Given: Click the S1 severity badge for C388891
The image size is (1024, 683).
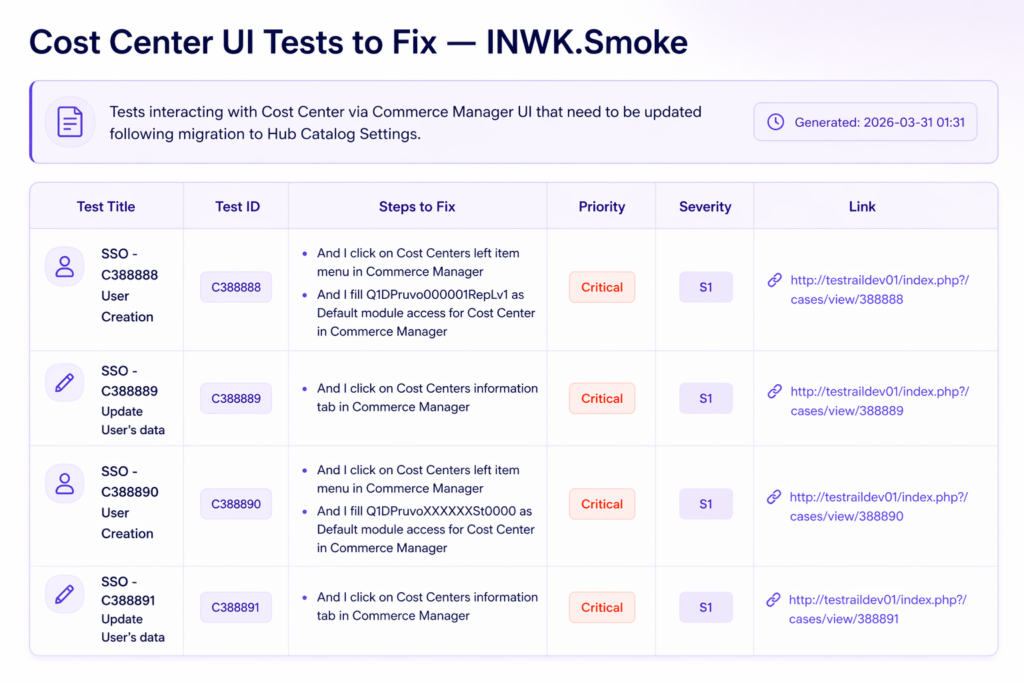Looking at the screenshot, I should 706,607.
